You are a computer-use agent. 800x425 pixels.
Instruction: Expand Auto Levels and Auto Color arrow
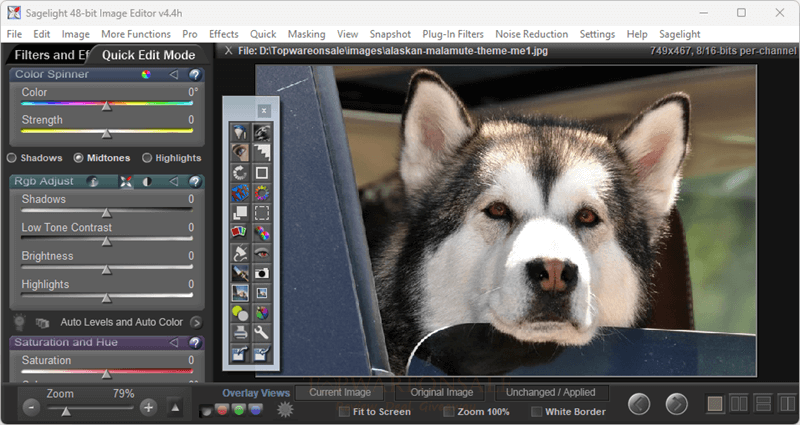[196, 322]
